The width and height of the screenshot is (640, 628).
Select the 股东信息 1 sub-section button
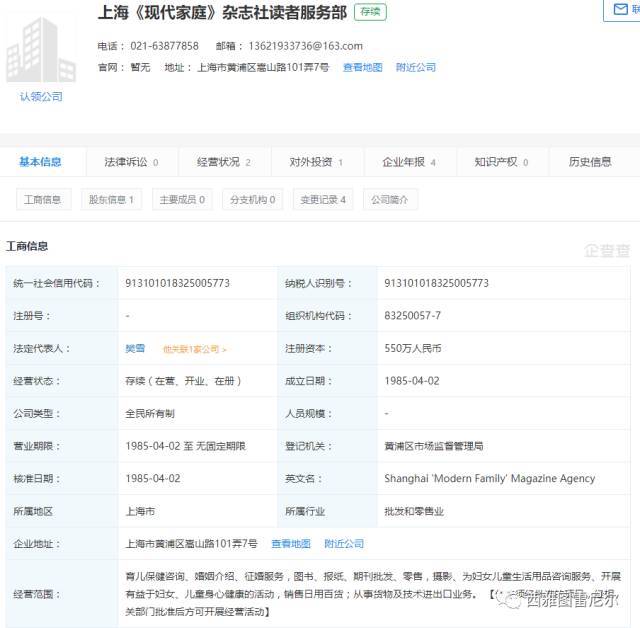[111, 200]
